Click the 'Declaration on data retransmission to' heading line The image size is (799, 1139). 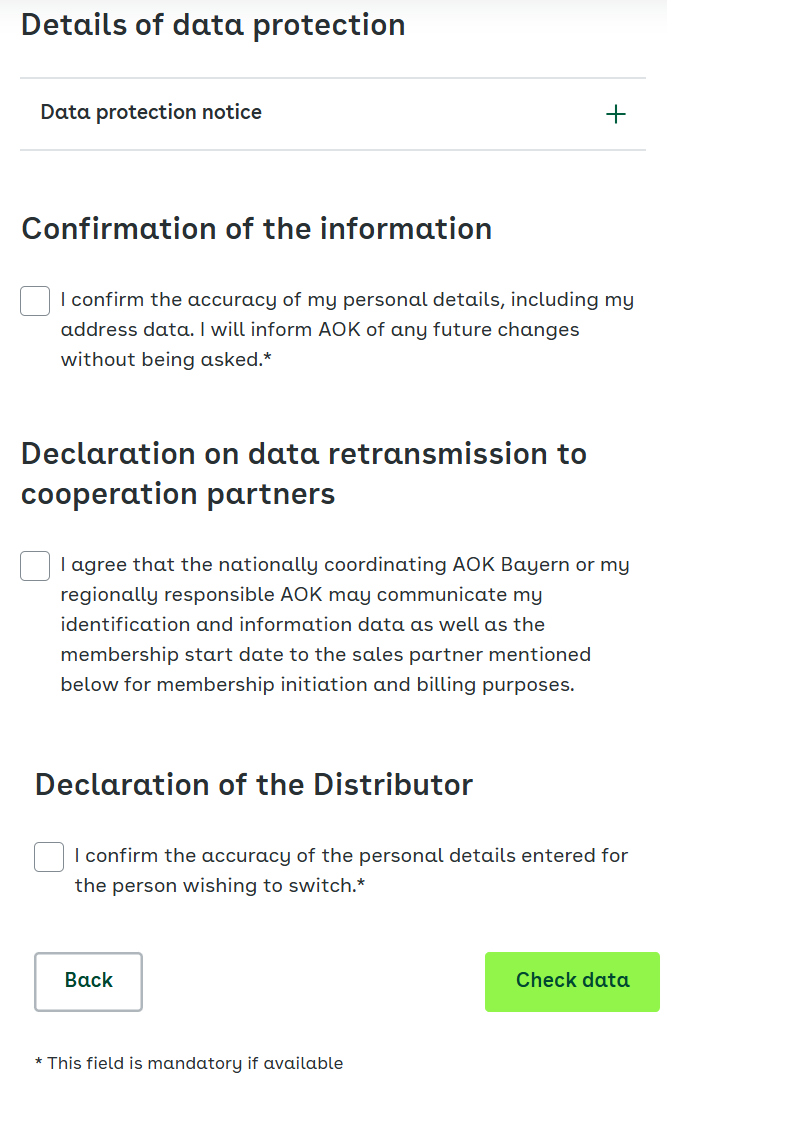click(304, 454)
